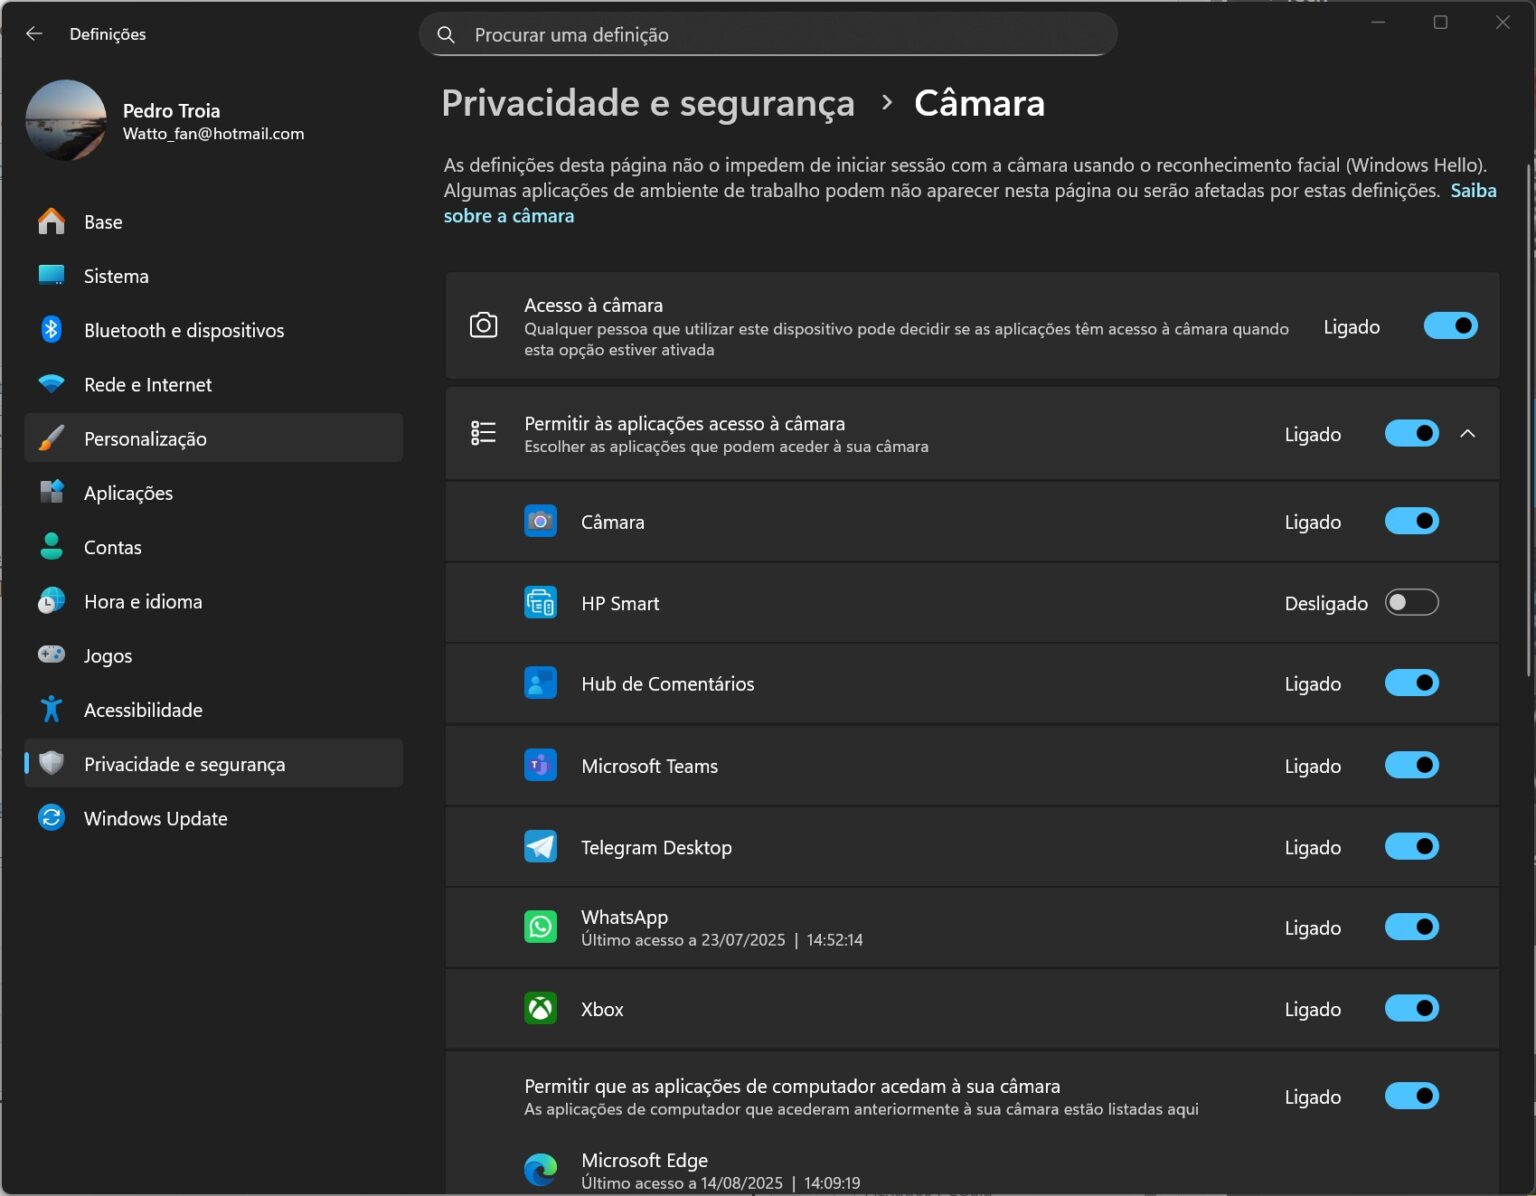Open the Base settings section

[214, 222]
